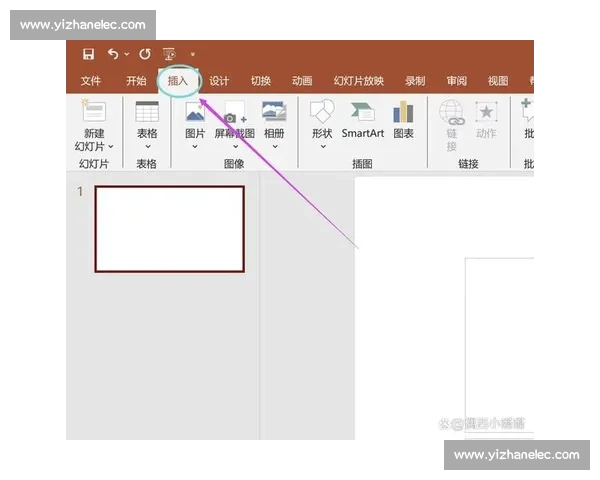600x480 pixels.
Task: Expand the undo history dropdown arrow
Action: click(125, 54)
